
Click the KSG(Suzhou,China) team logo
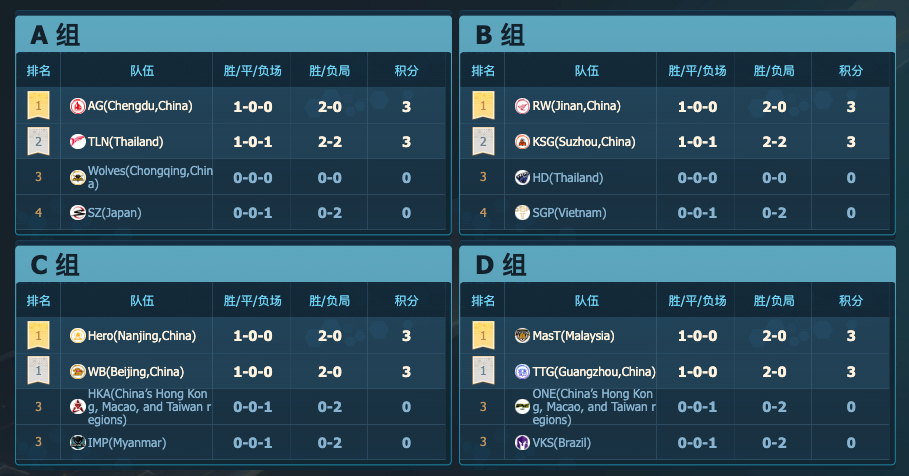click(522, 141)
